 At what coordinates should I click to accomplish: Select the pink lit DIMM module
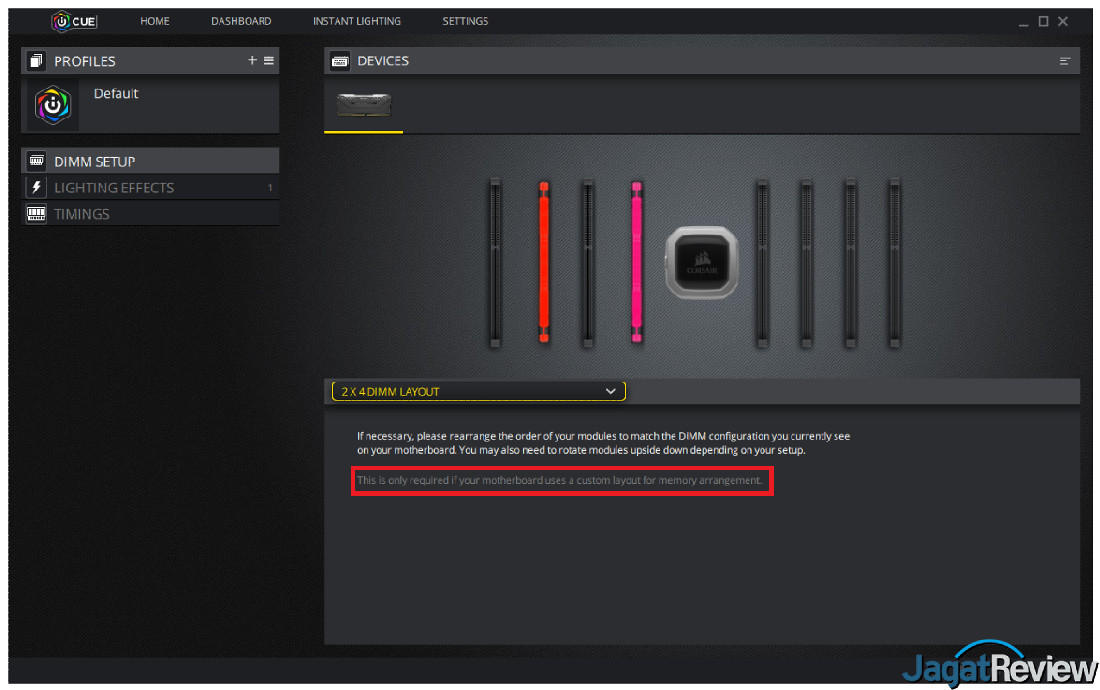pos(636,262)
